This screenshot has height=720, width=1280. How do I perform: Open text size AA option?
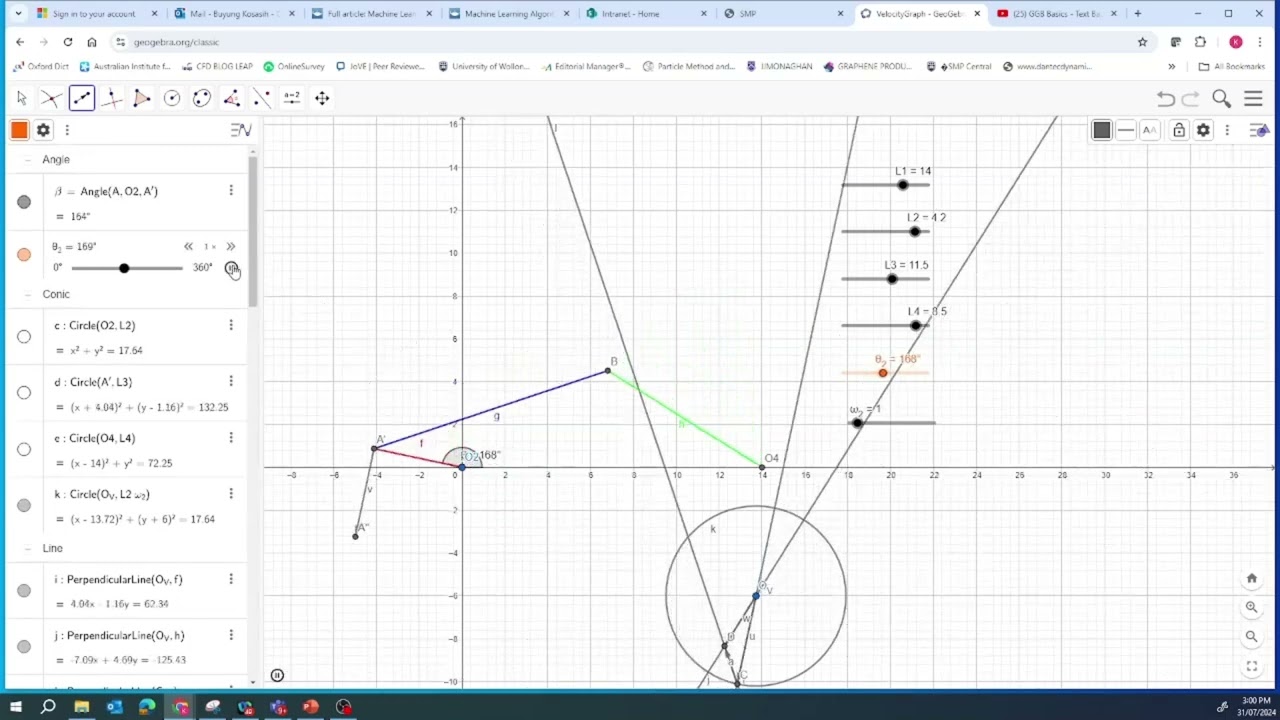[1150, 130]
